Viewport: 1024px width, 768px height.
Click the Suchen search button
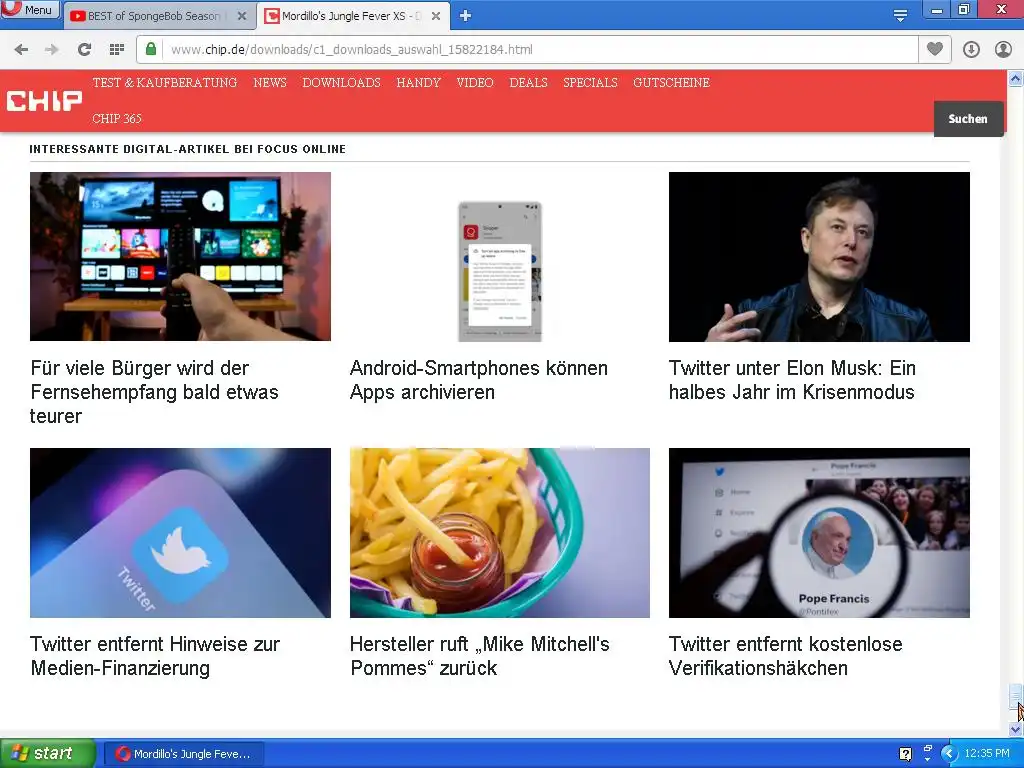[968, 119]
